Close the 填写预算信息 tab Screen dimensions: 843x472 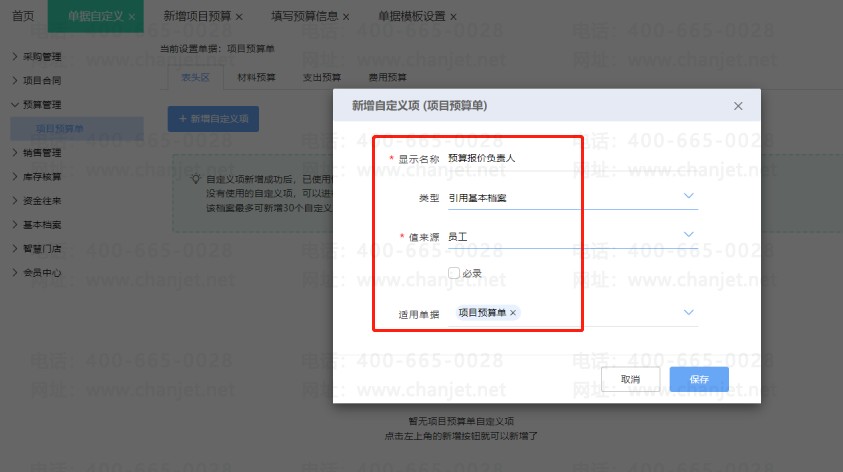click(346, 17)
